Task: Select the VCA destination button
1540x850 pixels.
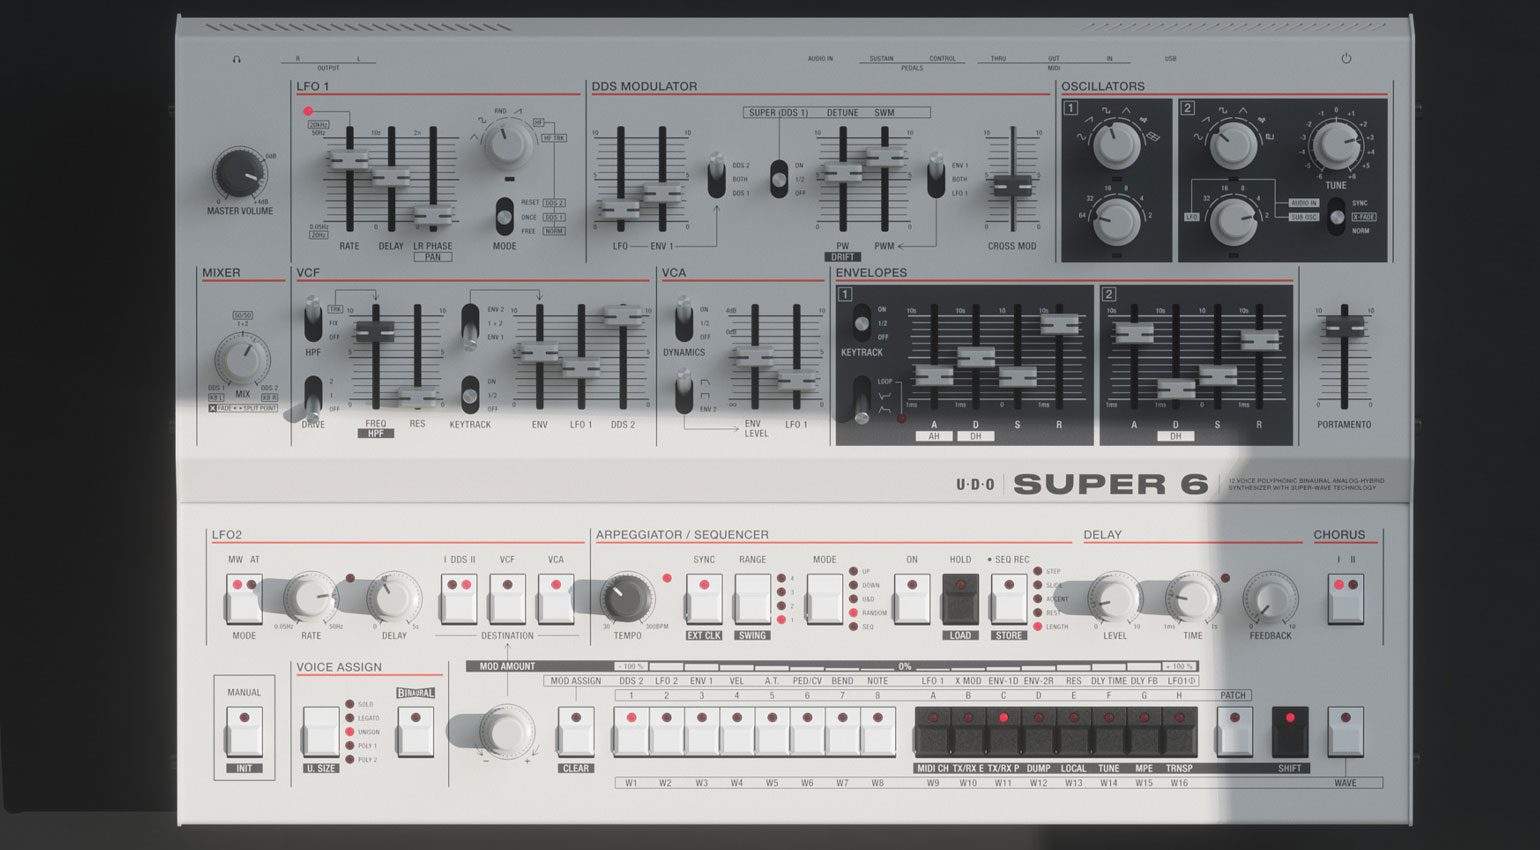Action: click(x=556, y=598)
